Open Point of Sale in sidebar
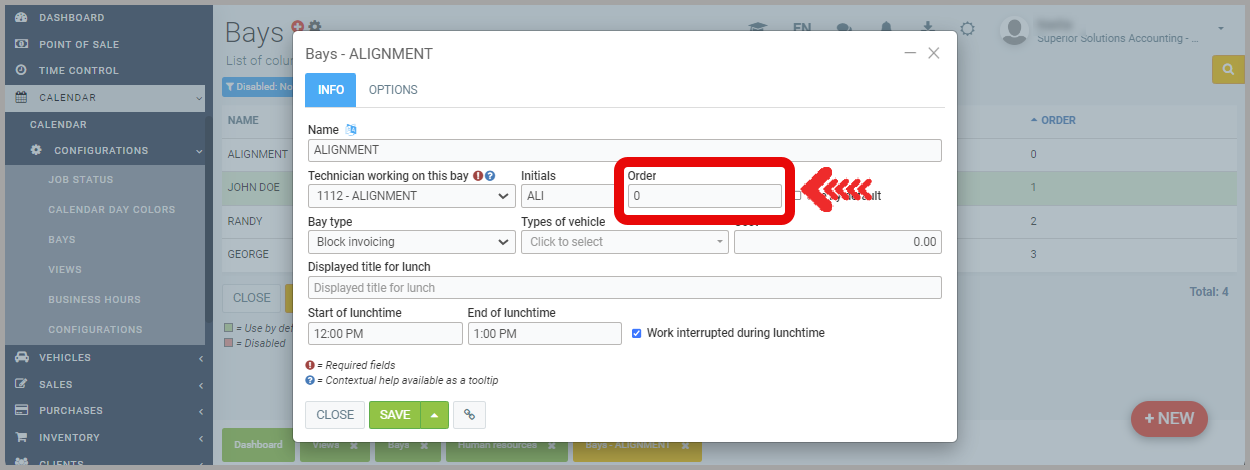 click(78, 44)
